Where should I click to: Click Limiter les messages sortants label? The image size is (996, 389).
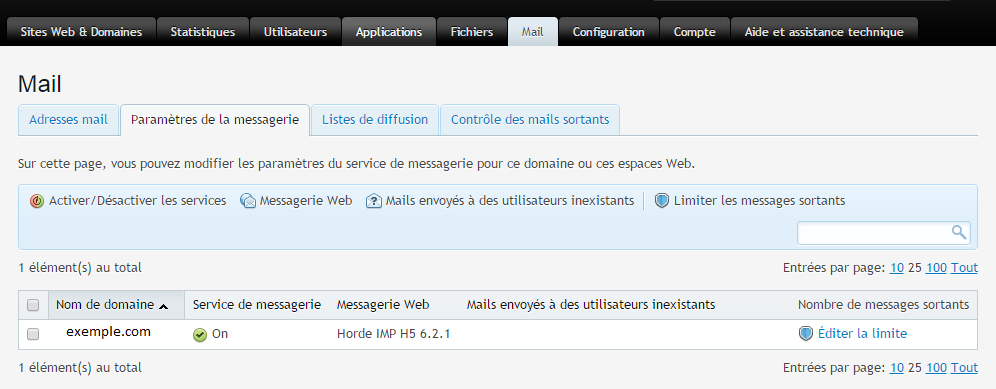pyautogui.click(x=759, y=201)
